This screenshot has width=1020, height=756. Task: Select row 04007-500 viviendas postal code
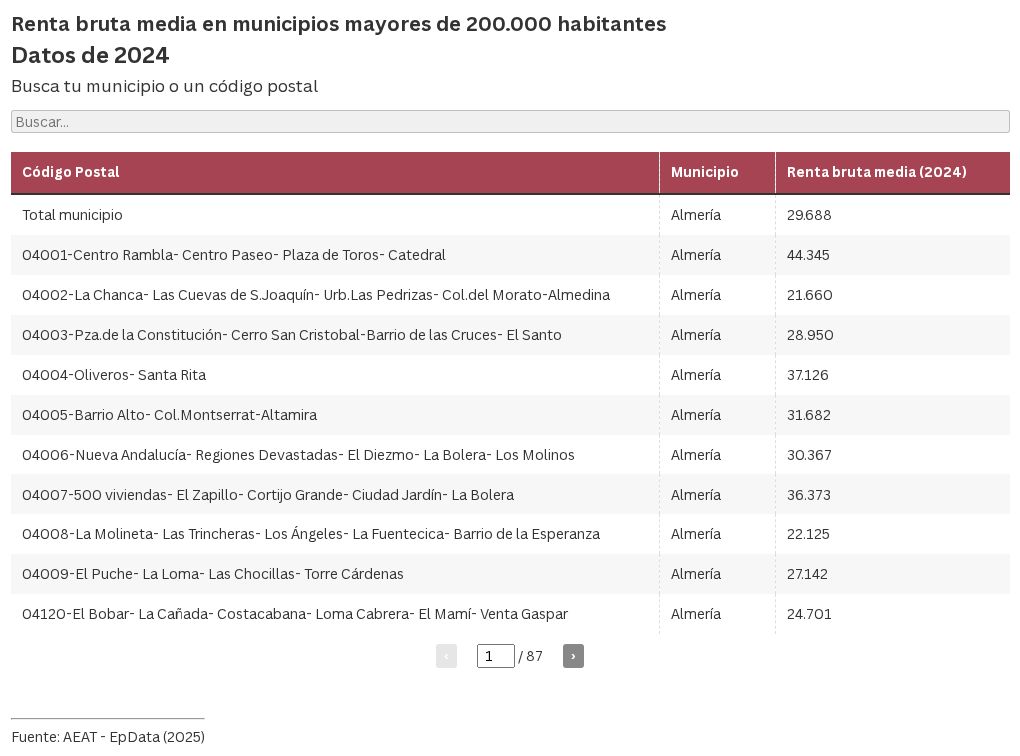coord(268,495)
